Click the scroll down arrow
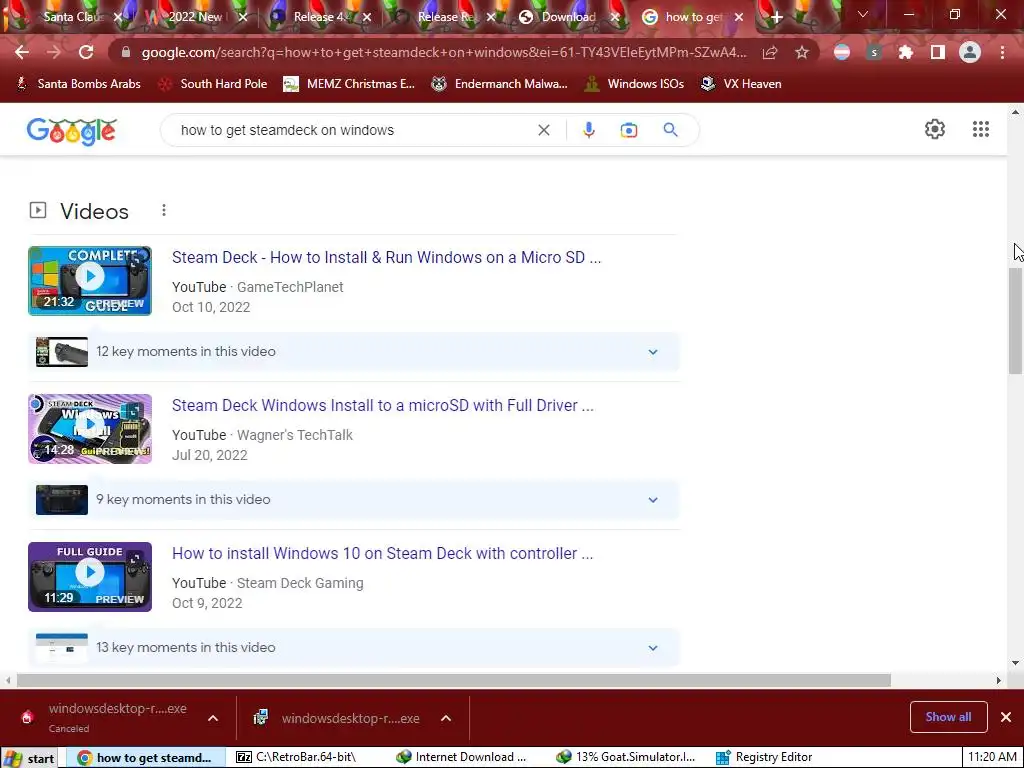 point(1015,663)
